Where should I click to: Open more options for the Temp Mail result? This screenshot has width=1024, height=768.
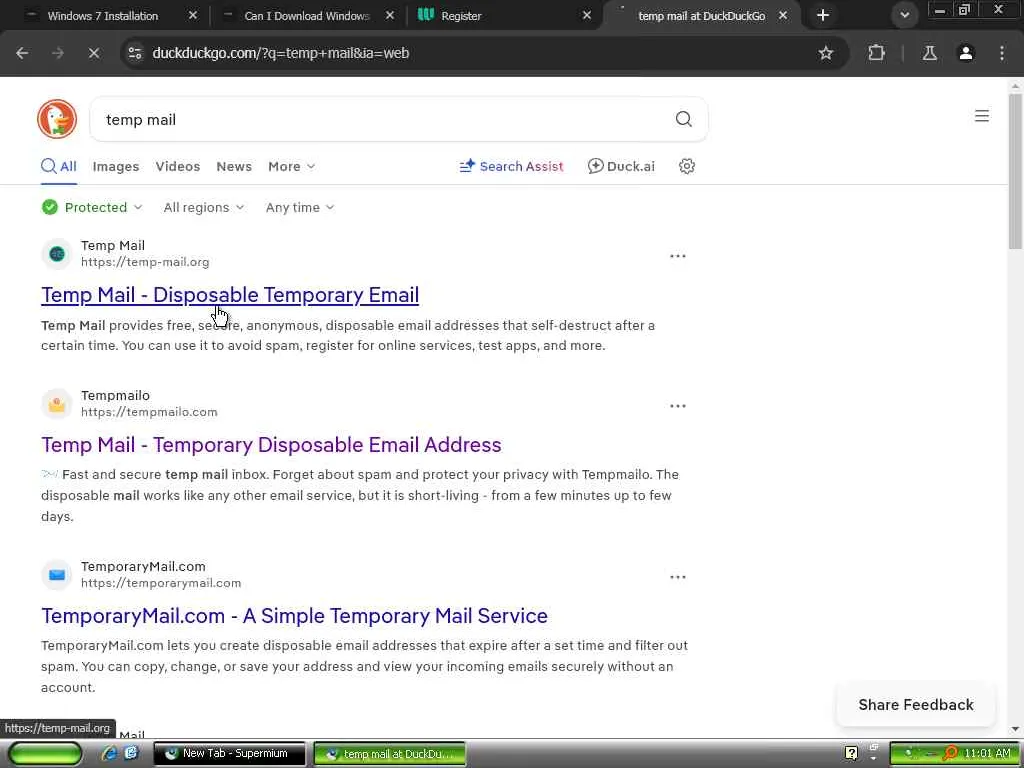click(x=678, y=256)
